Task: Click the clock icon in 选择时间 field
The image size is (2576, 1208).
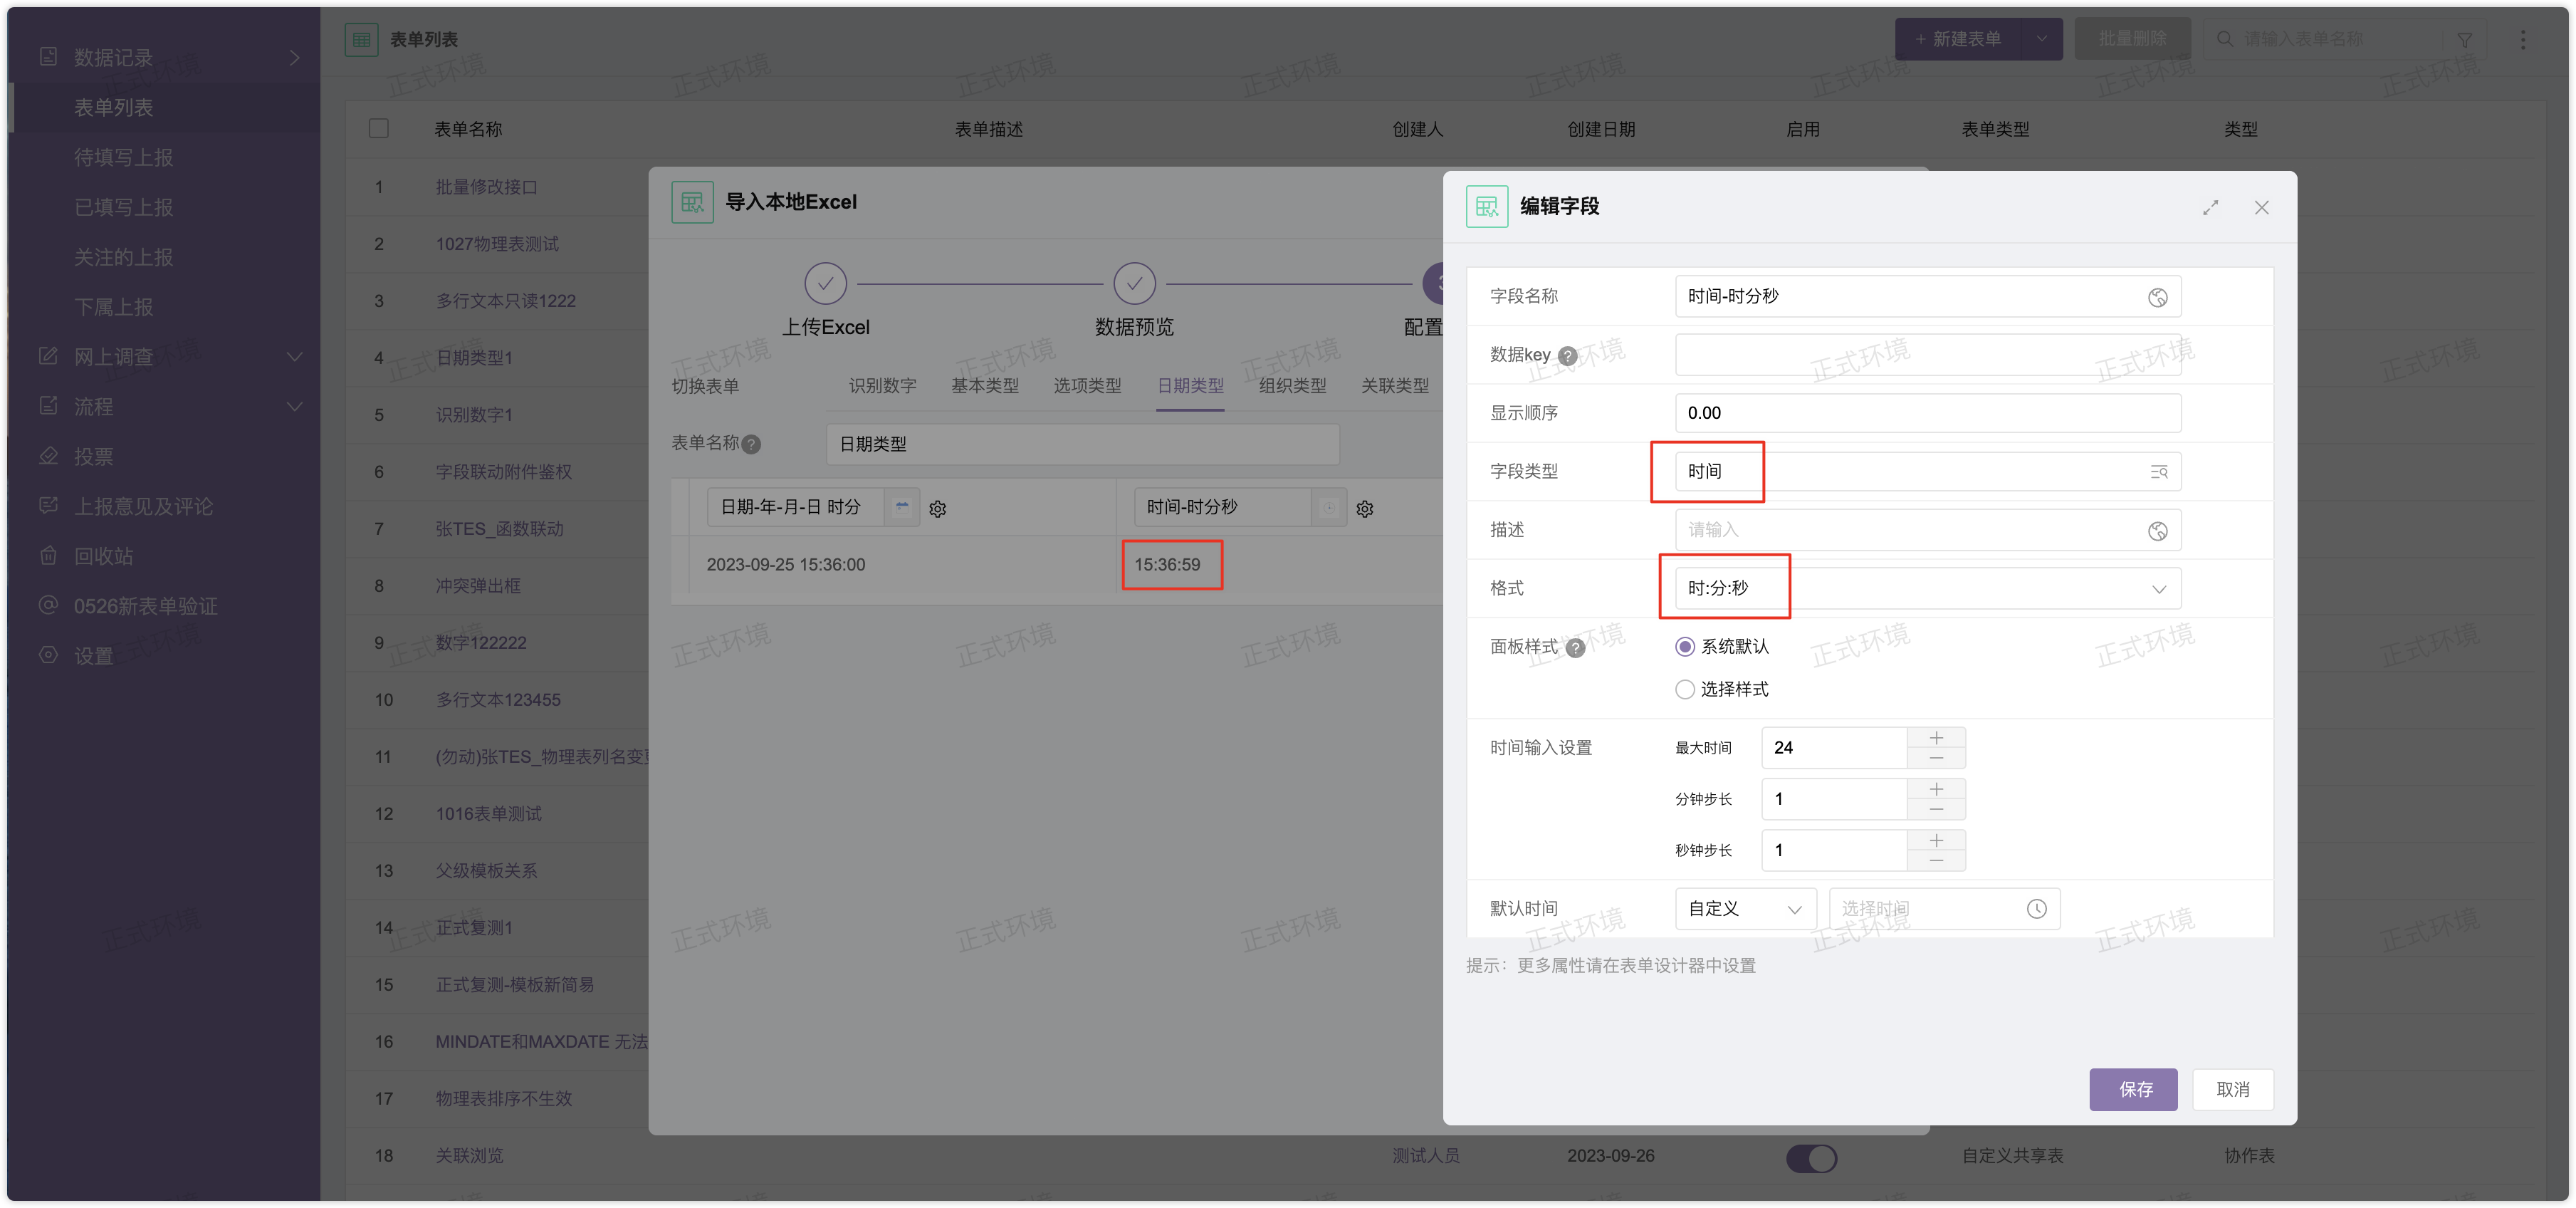Action: point(2036,909)
